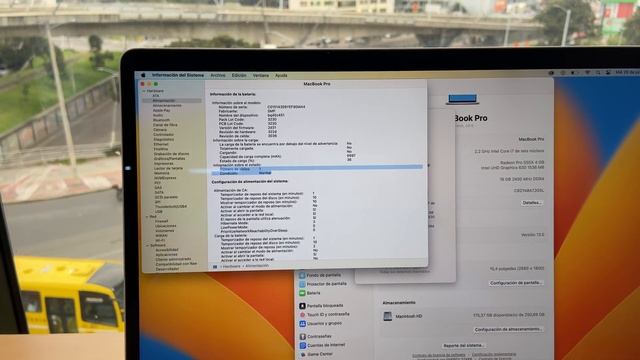
Task: Select Memoria in the sidebar
Action: pos(162,173)
